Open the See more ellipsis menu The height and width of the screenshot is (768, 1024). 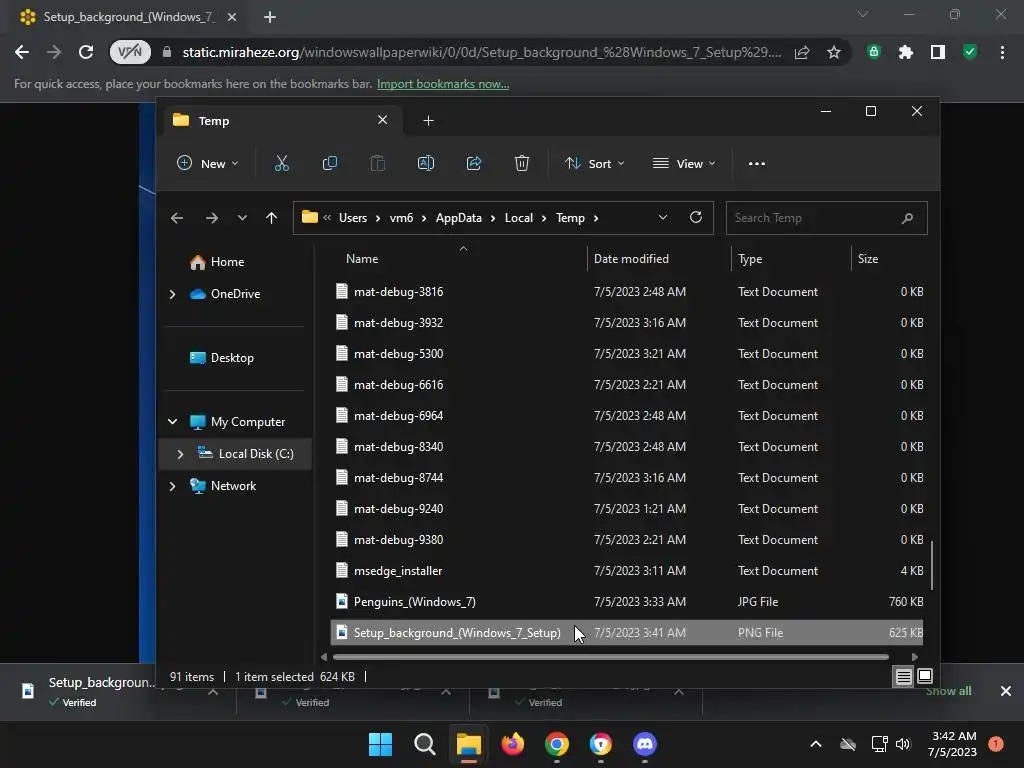point(757,164)
